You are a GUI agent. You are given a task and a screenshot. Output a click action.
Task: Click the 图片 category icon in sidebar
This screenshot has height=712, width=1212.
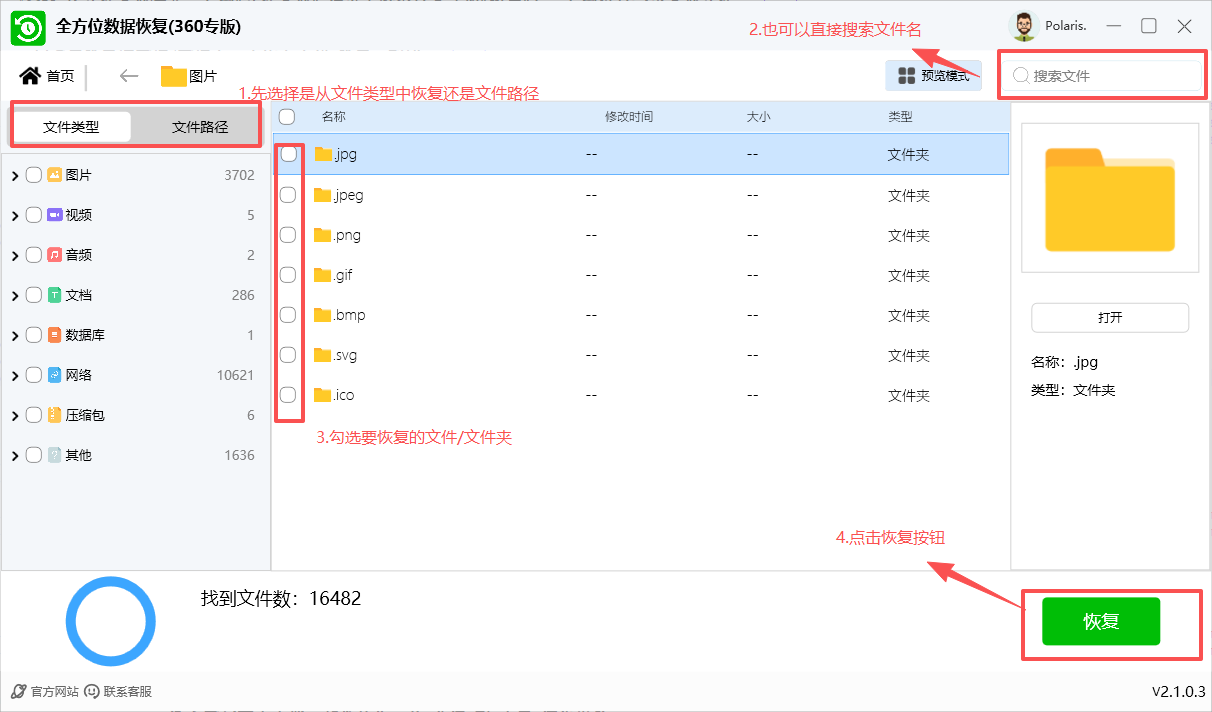click(55, 174)
